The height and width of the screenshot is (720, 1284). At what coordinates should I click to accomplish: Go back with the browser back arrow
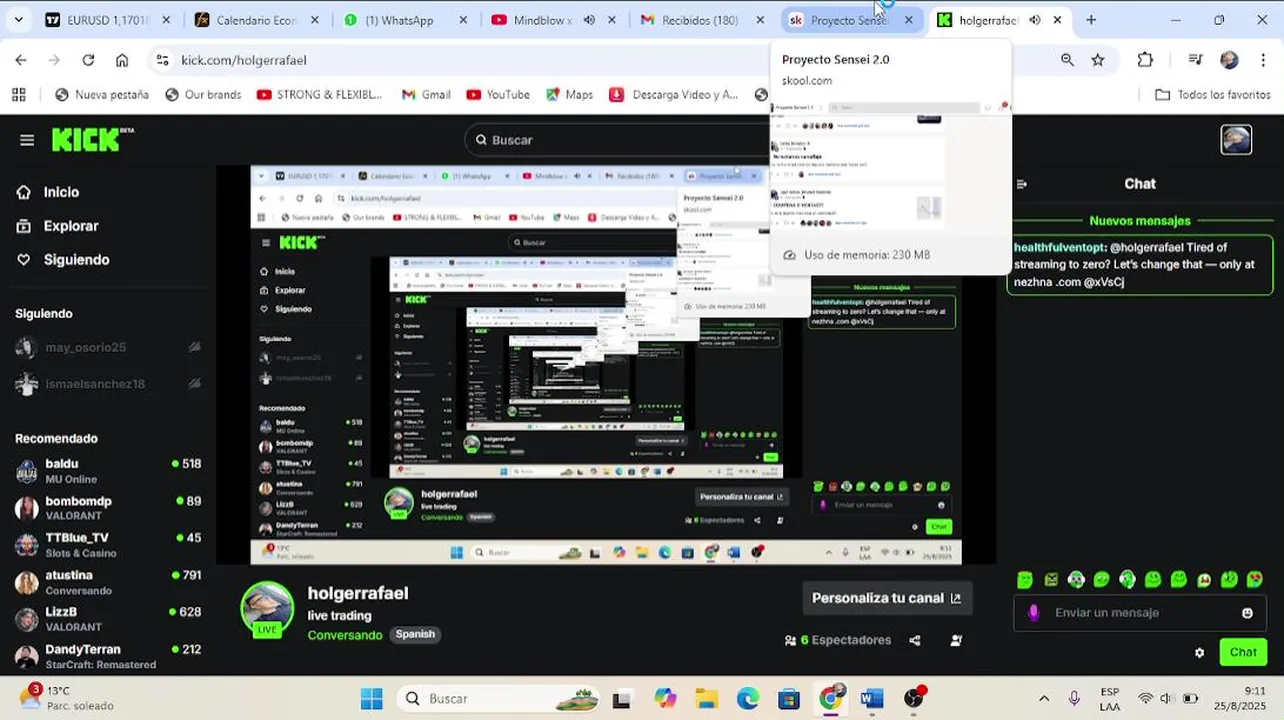pos(21,60)
